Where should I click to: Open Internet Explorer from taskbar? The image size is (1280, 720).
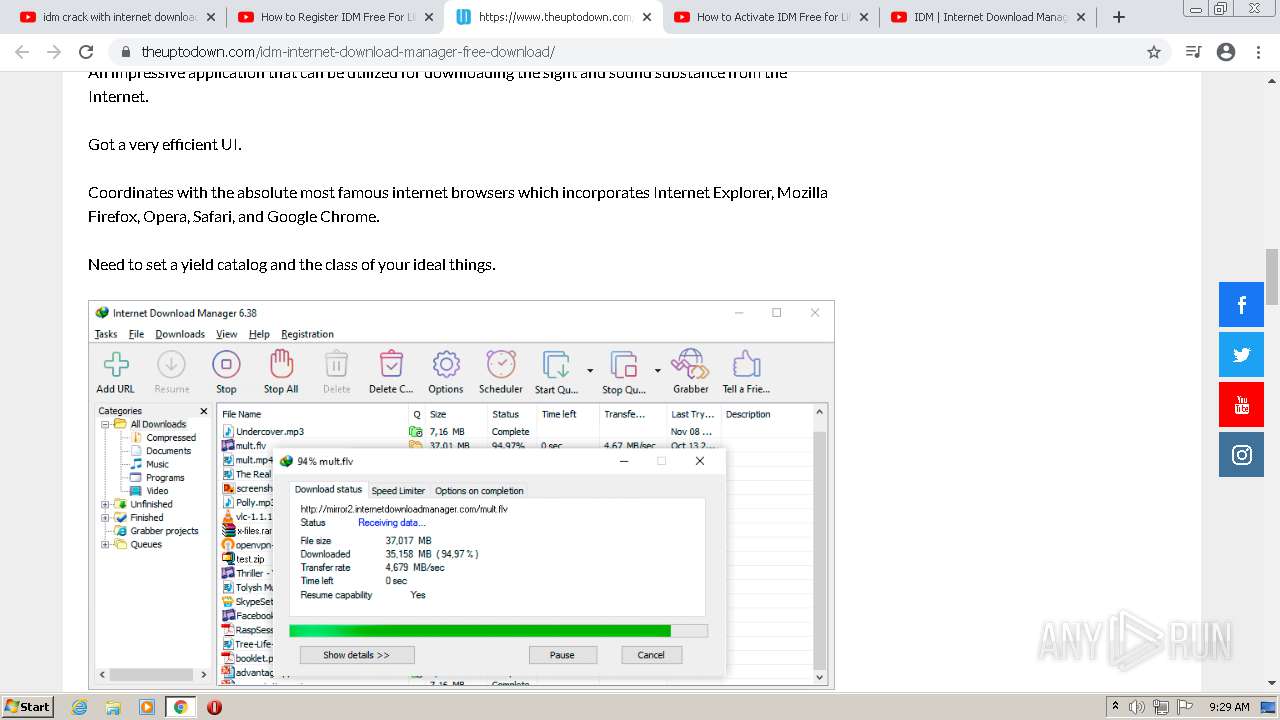pos(80,707)
